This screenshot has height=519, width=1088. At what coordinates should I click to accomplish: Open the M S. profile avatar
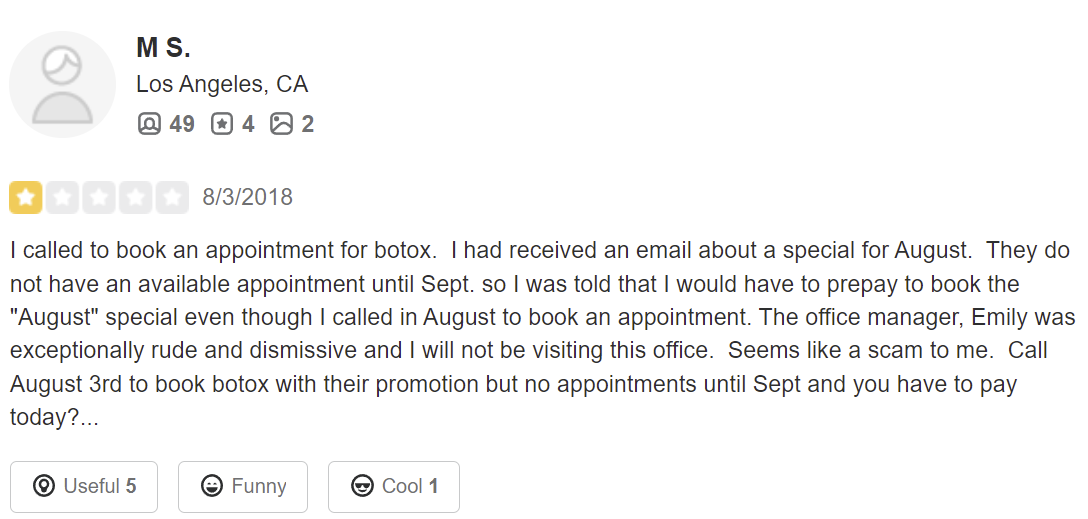point(62,84)
